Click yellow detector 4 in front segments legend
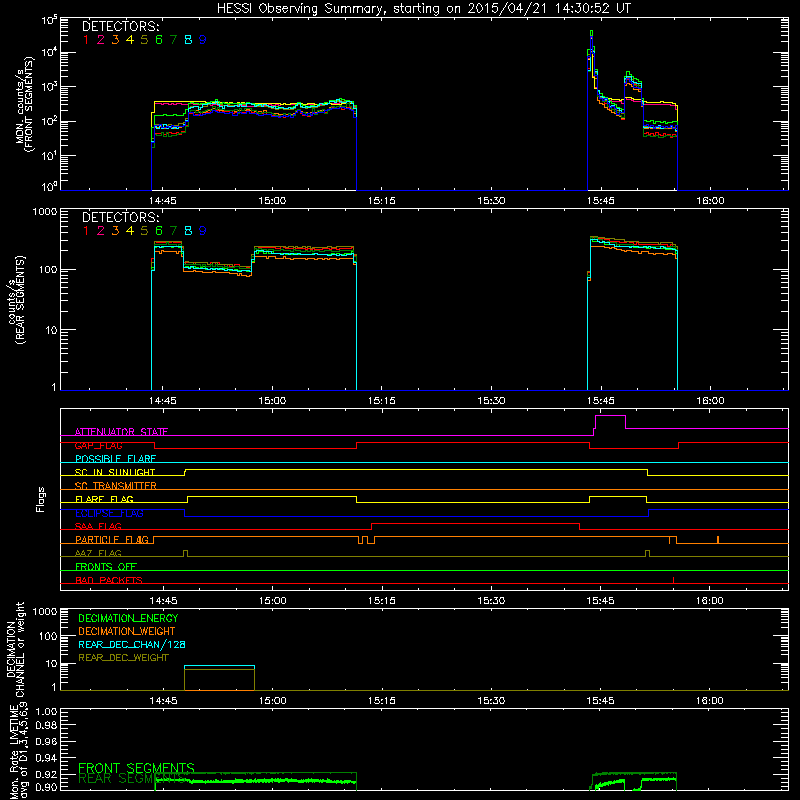The width and height of the screenshot is (800, 800). point(130,40)
